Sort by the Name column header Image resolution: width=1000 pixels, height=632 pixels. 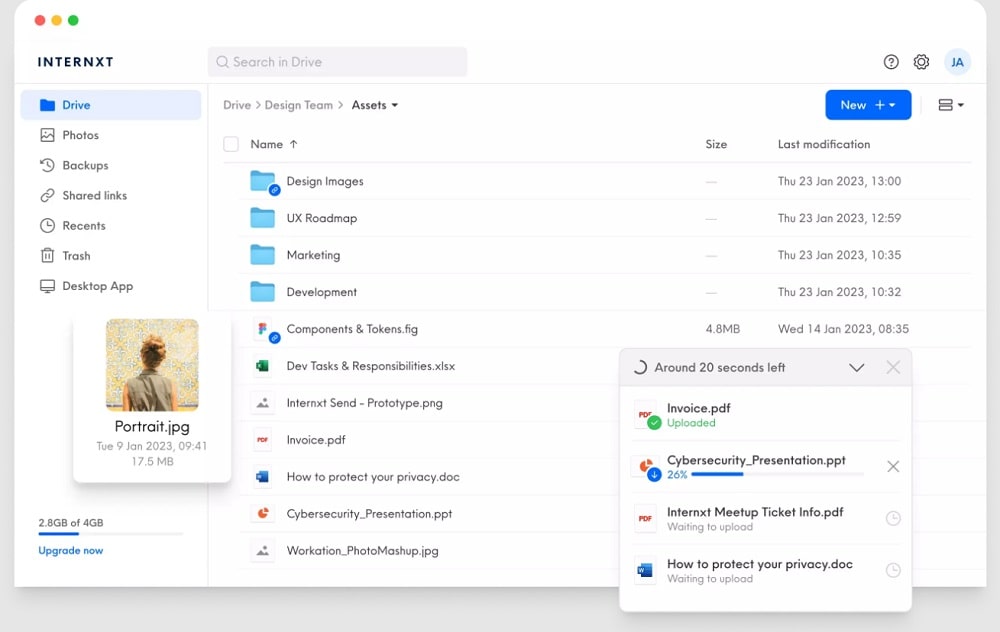[274, 144]
